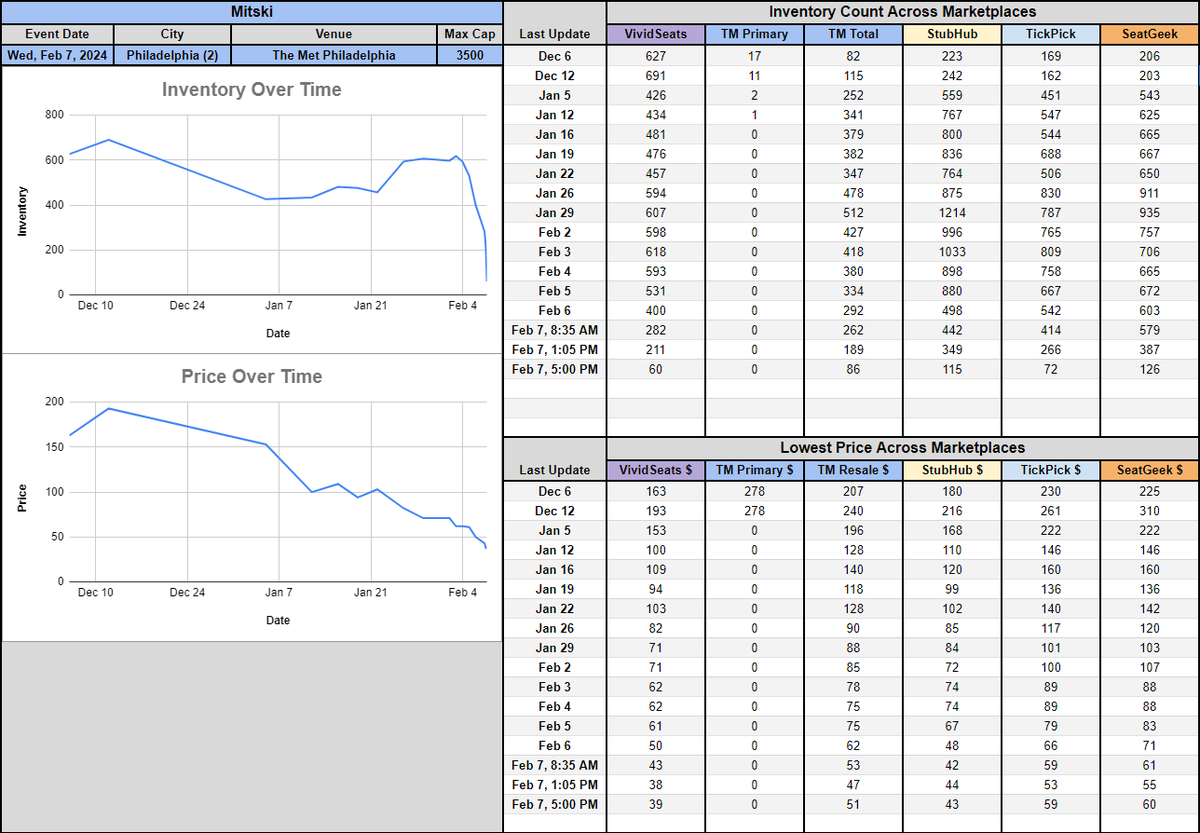Click Feb 7, 1:05 PM label in price table

click(554, 785)
